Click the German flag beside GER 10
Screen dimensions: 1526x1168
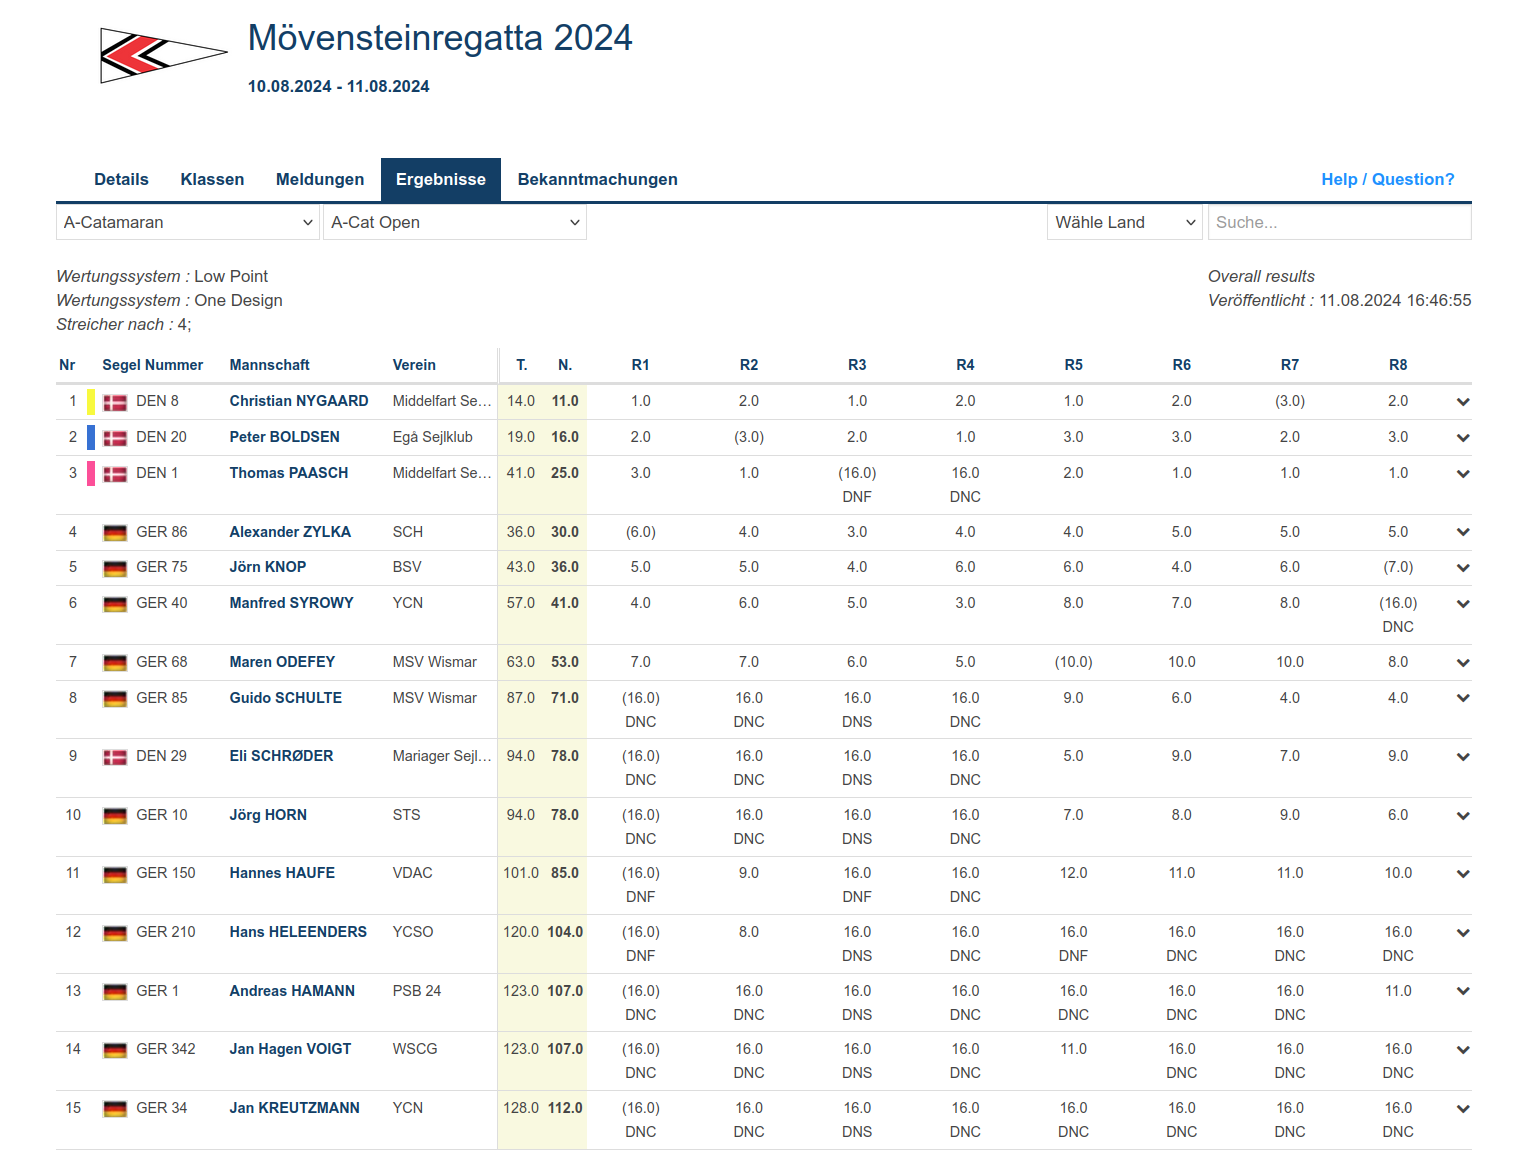click(x=115, y=817)
